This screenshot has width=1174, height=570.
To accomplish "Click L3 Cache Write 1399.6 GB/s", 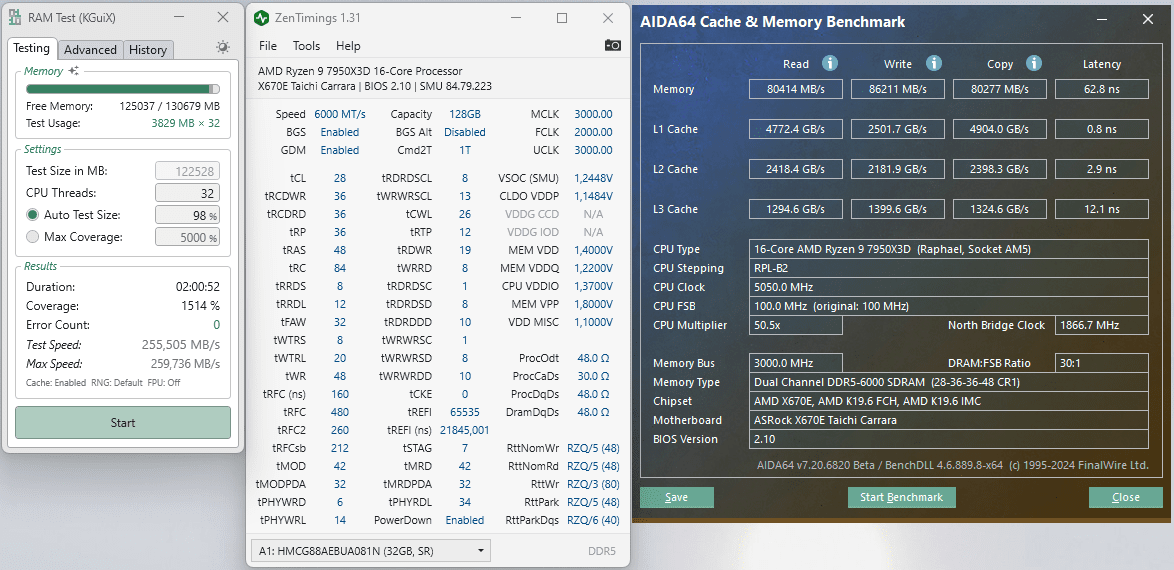I will [x=899, y=209].
